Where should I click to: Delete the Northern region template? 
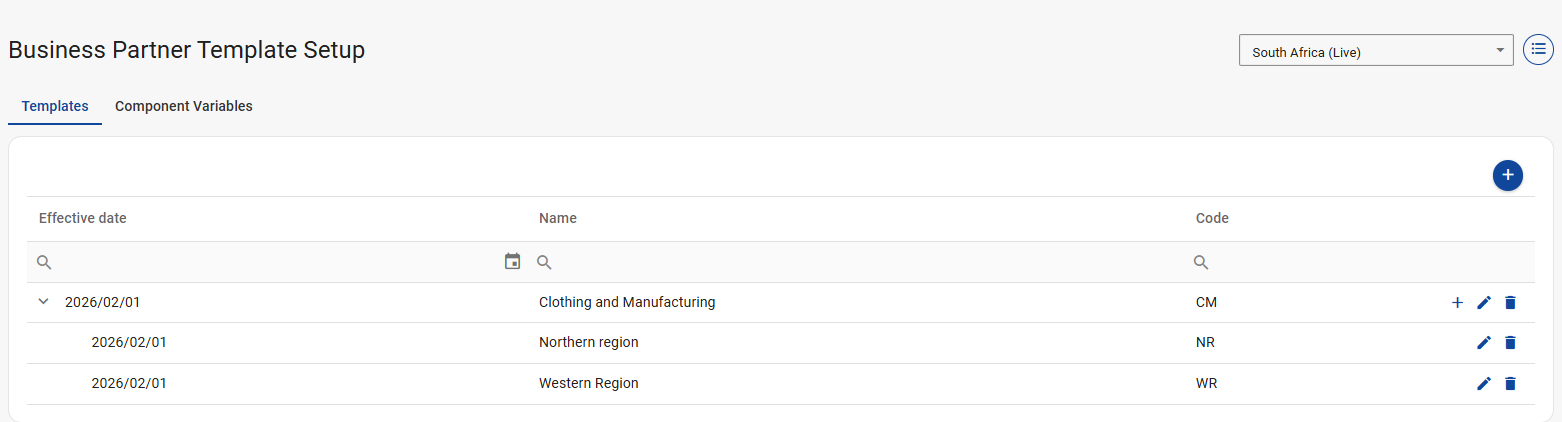pyautogui.click(x=1510, y=343)
